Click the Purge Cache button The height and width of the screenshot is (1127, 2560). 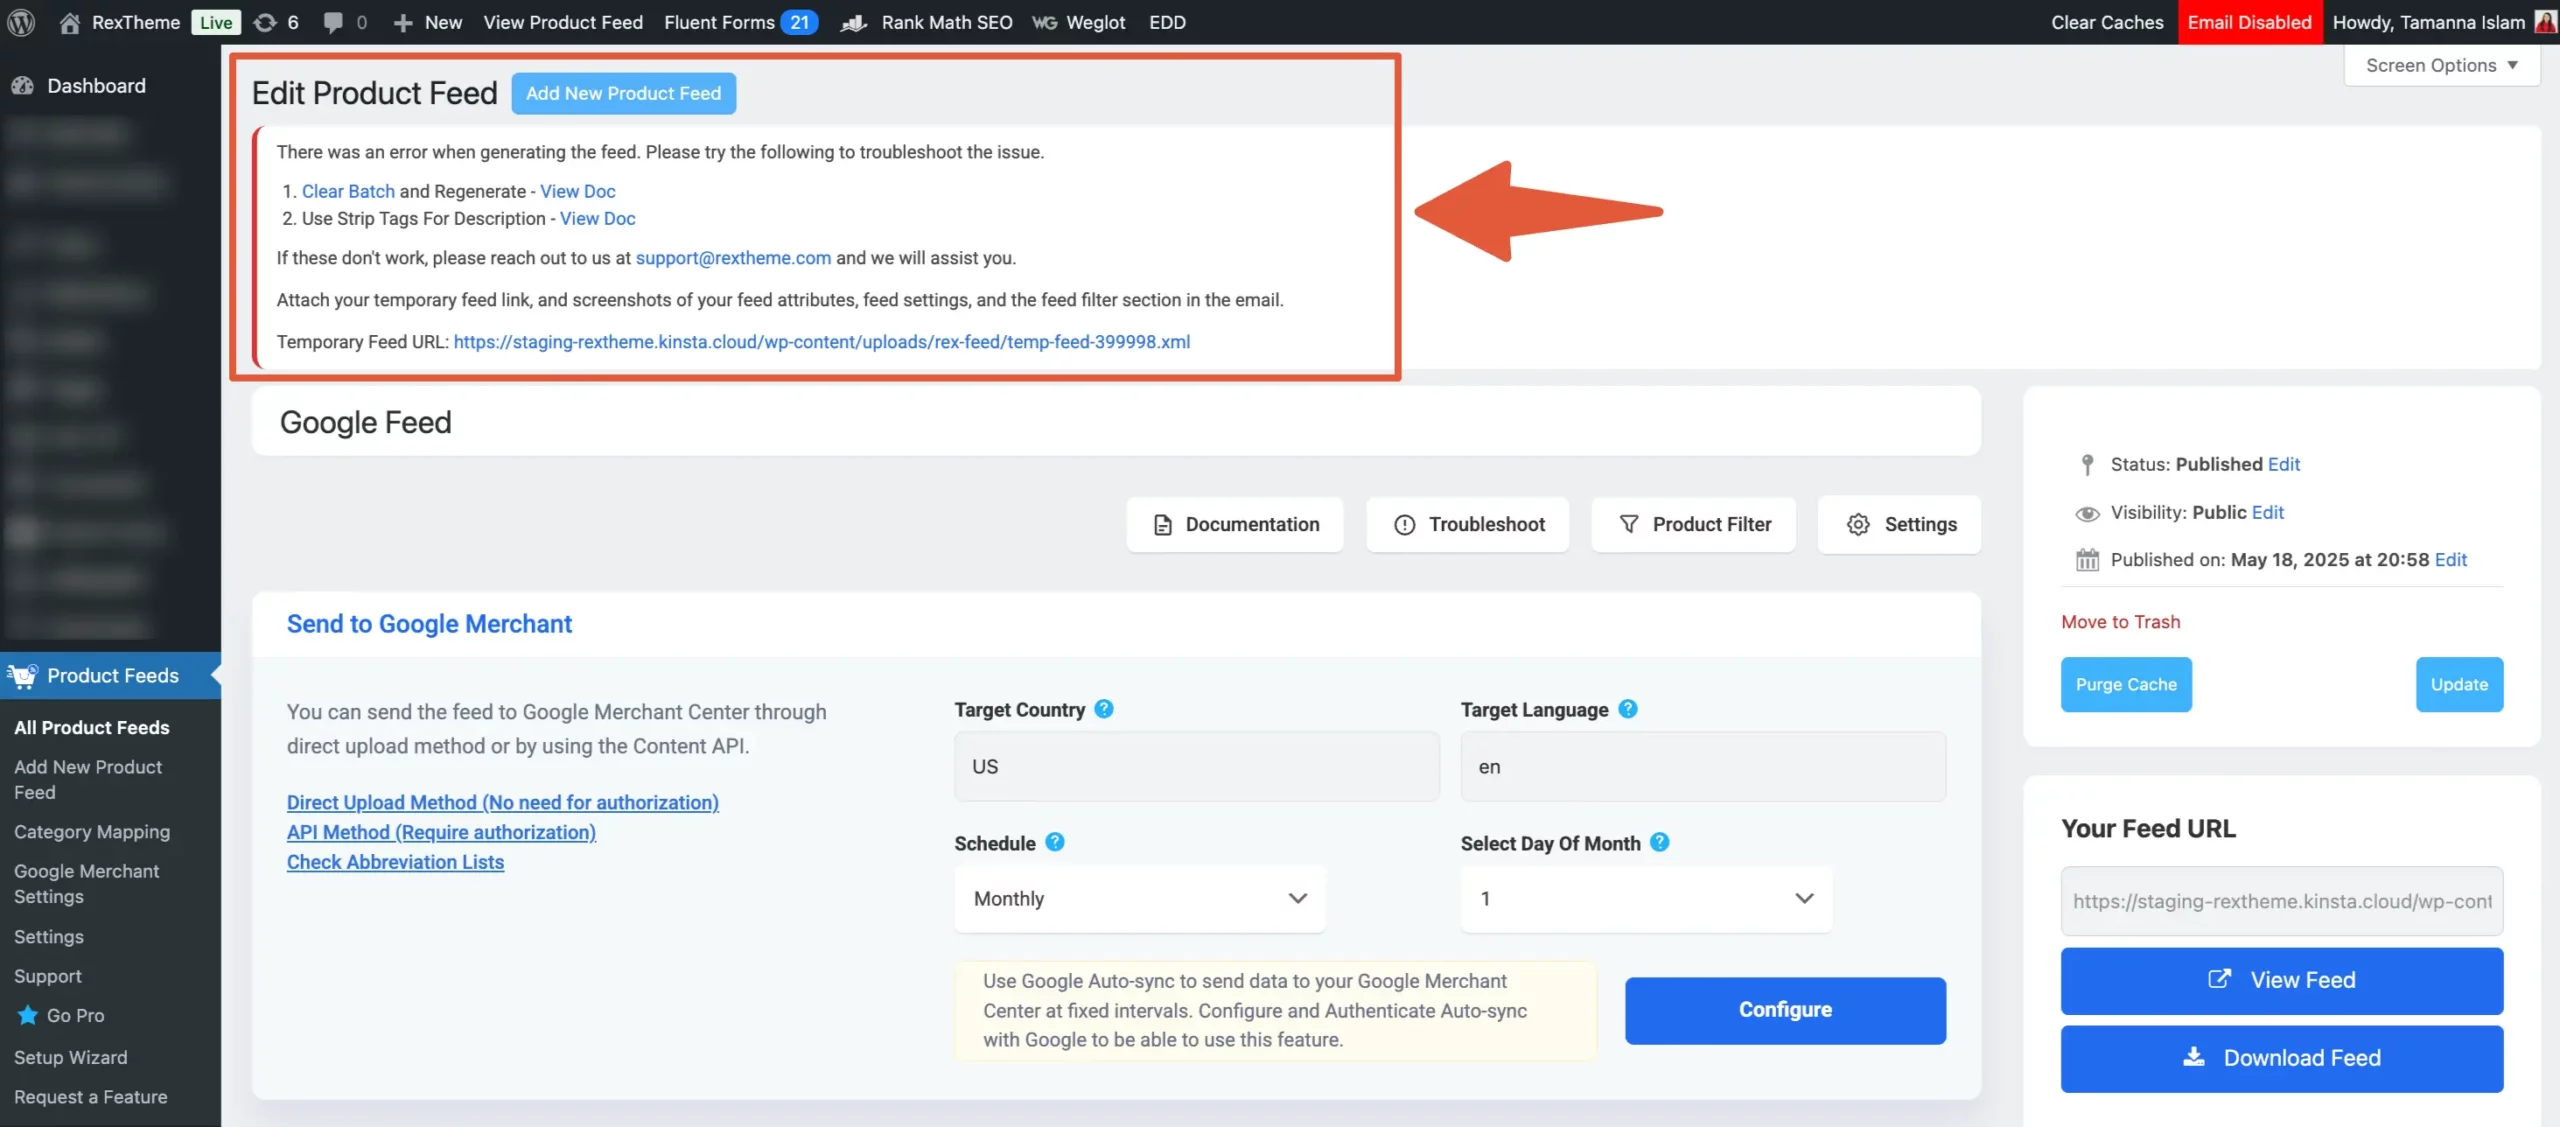2126,684
